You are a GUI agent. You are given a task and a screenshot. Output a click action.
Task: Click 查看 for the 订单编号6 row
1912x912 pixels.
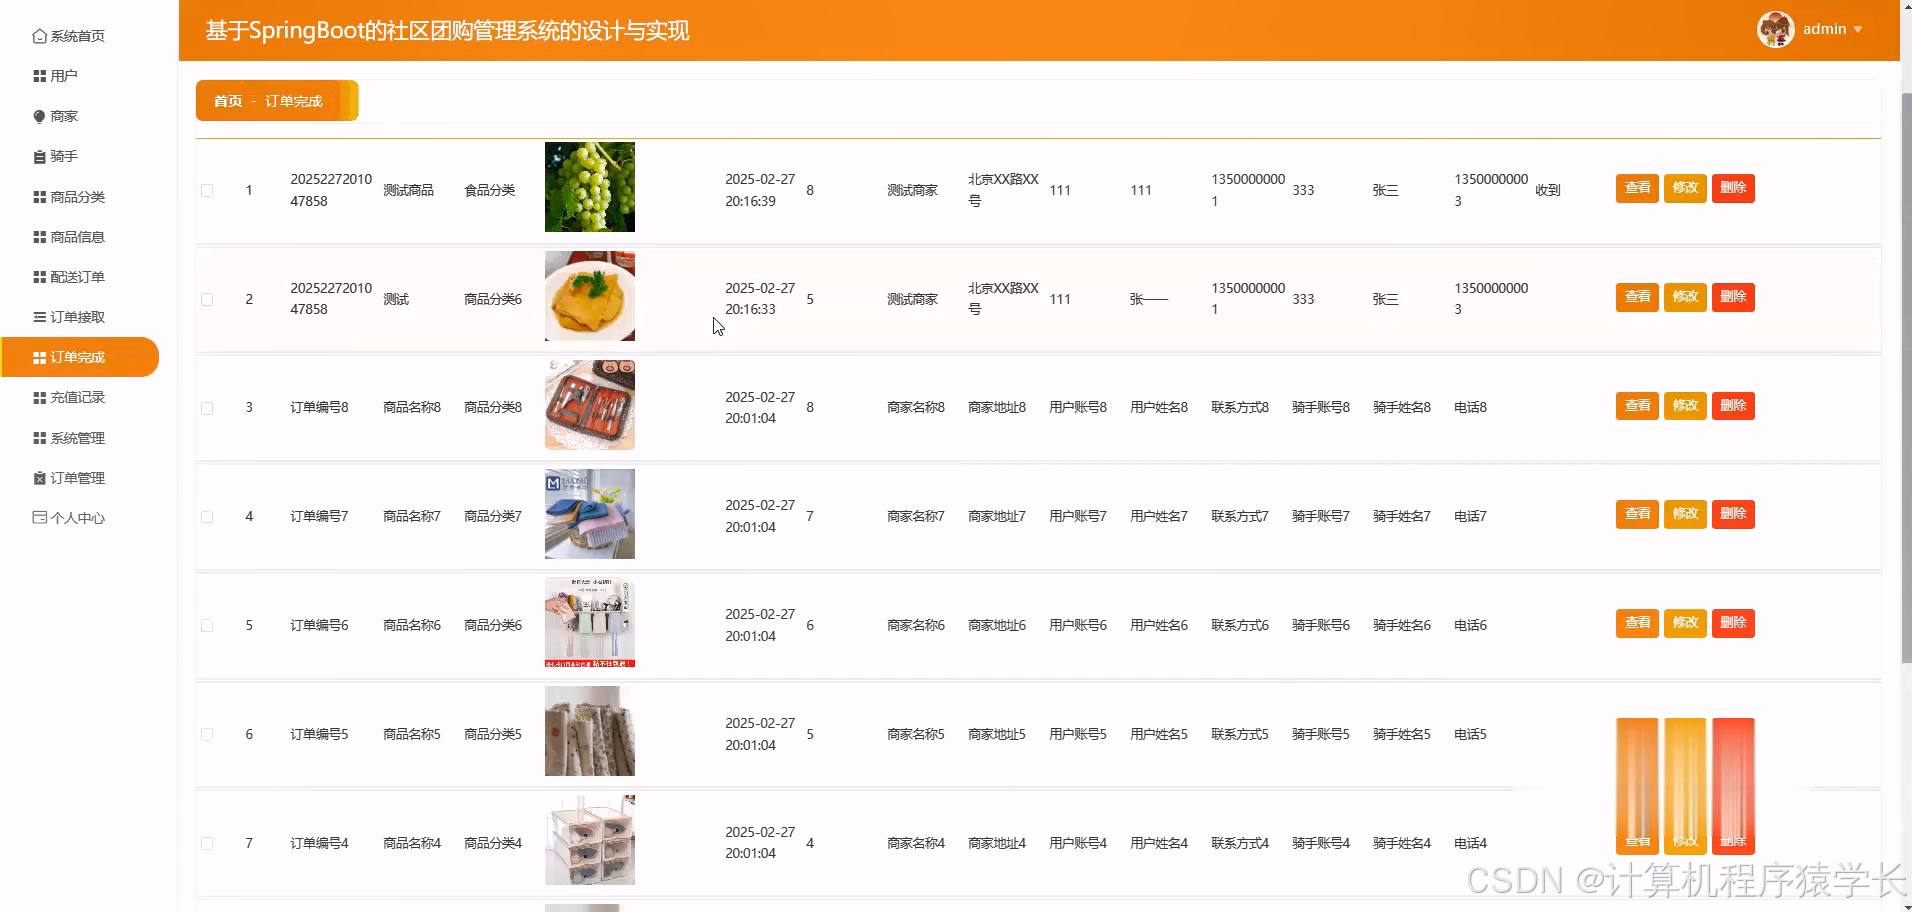click(x=1637, y=623)
